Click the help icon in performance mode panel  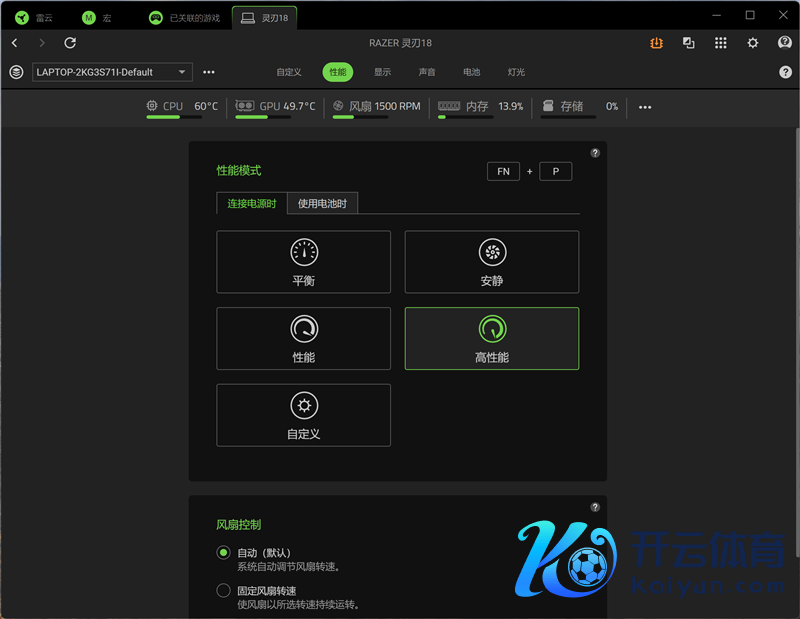tap(595, 153)
